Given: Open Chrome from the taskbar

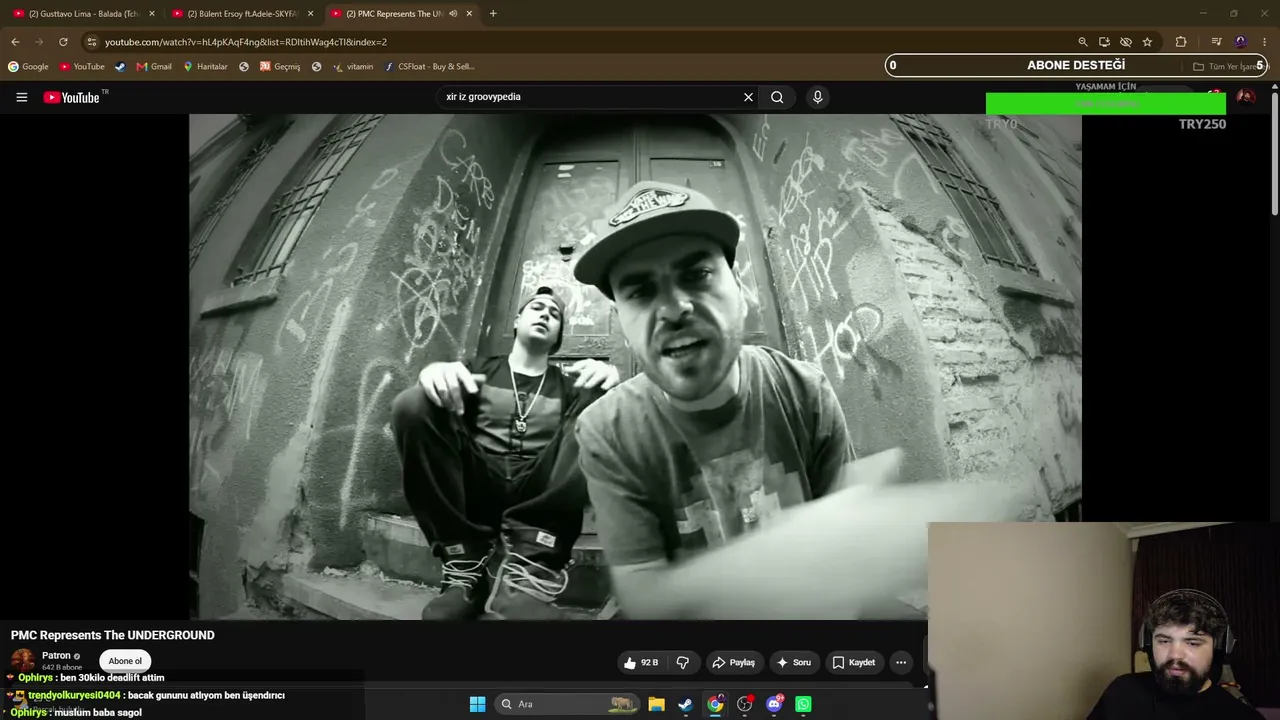Looking at the screenshot, I should click(x=715, y=704).
